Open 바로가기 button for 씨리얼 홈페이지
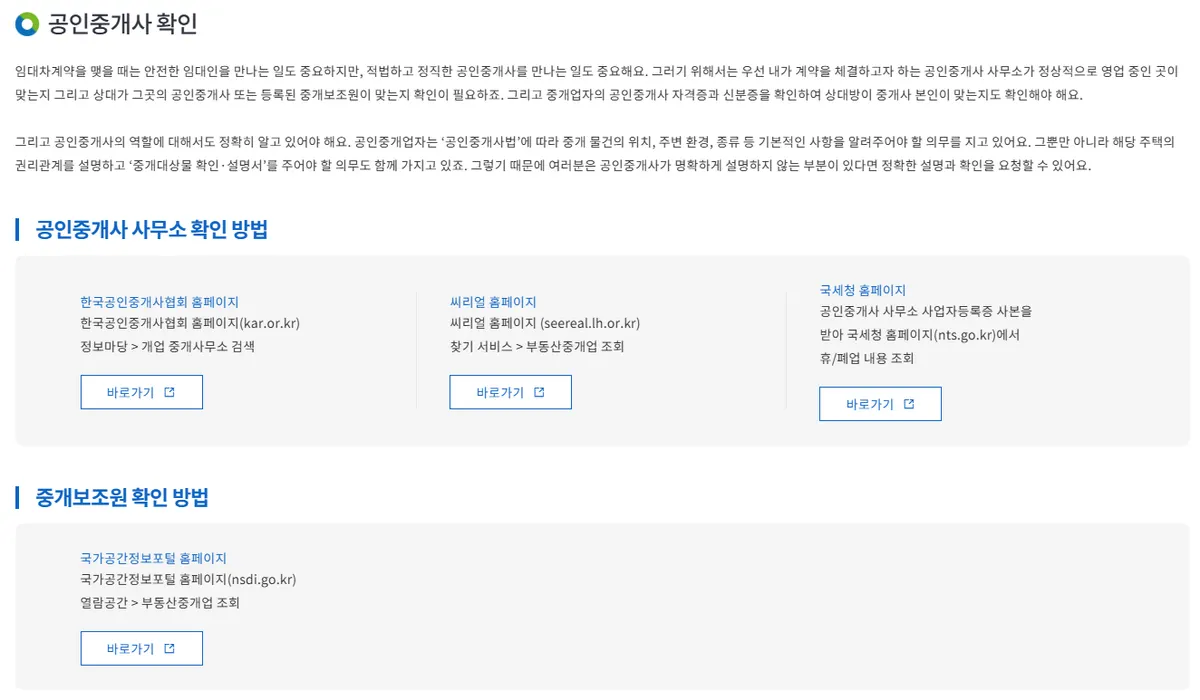Image resolution: width=1200 pixels, height=700 pixels. click(510, 392)
